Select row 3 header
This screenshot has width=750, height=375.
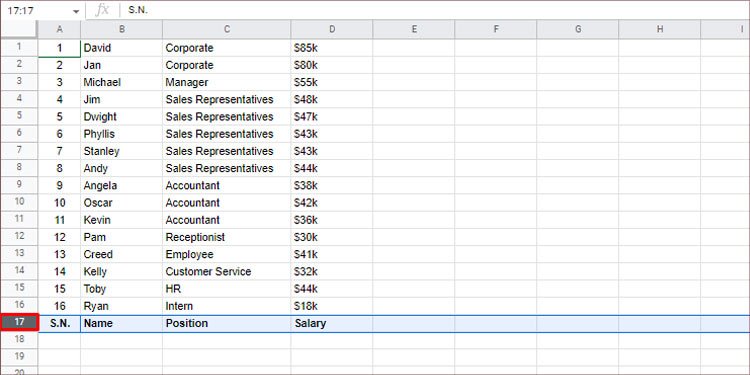pyautogui.click(x=19, y=82)
